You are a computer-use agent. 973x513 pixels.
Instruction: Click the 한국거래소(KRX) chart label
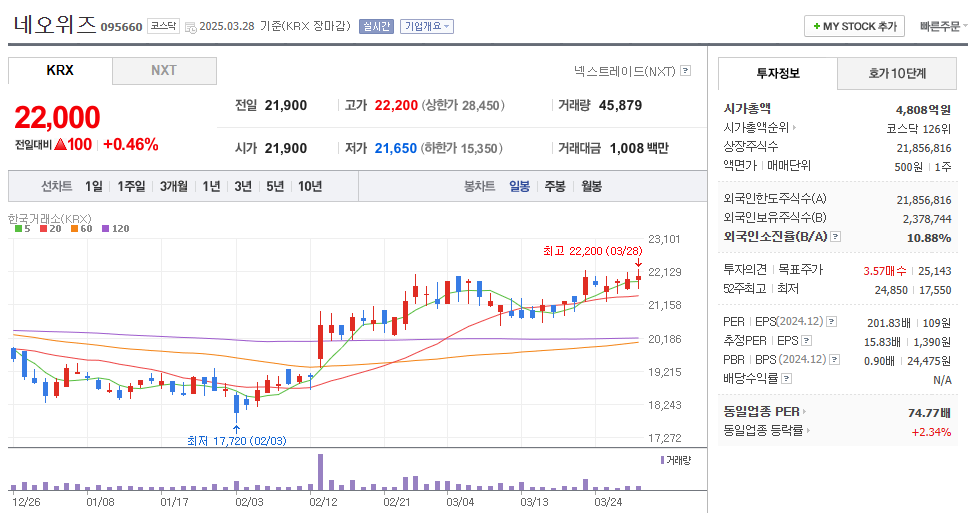(50, 218)
